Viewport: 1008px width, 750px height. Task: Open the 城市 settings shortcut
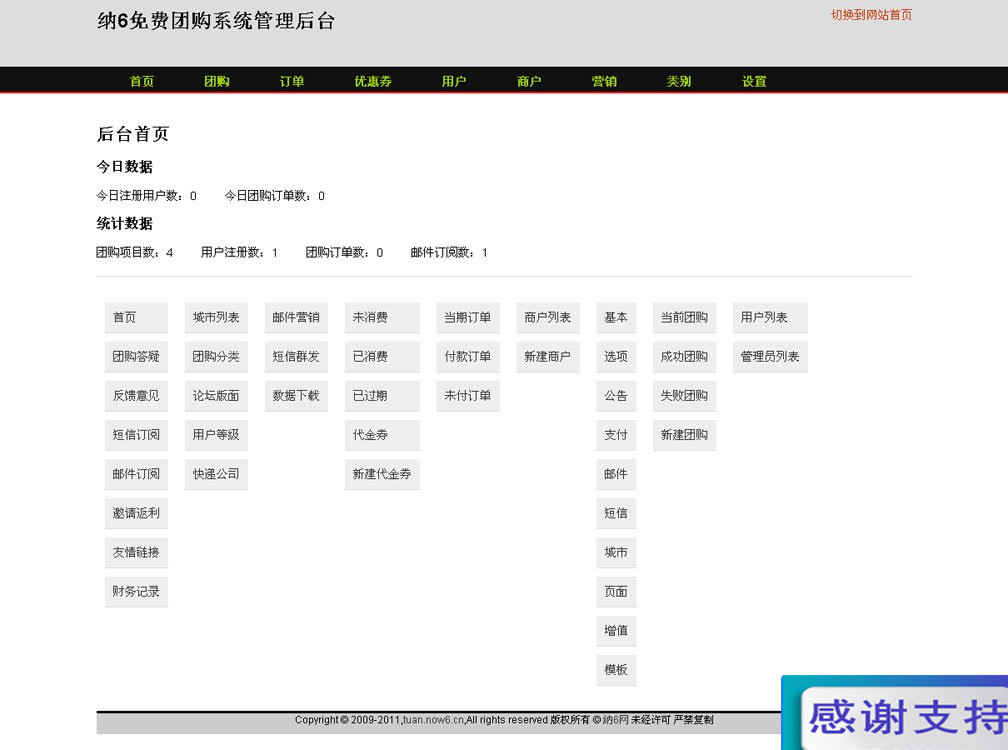(x=616, y=553)
